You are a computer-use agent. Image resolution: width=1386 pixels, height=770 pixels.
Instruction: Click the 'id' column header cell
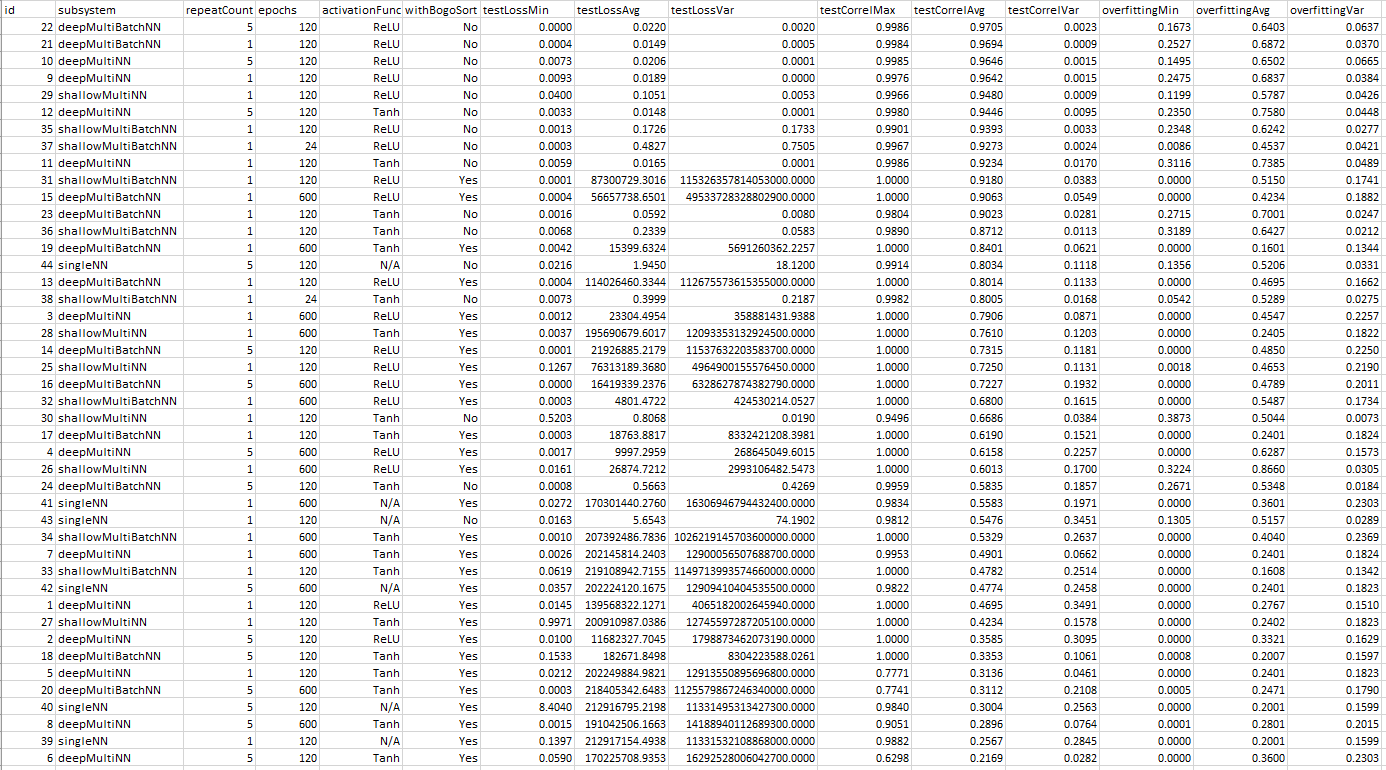click(x=28, y=9)
